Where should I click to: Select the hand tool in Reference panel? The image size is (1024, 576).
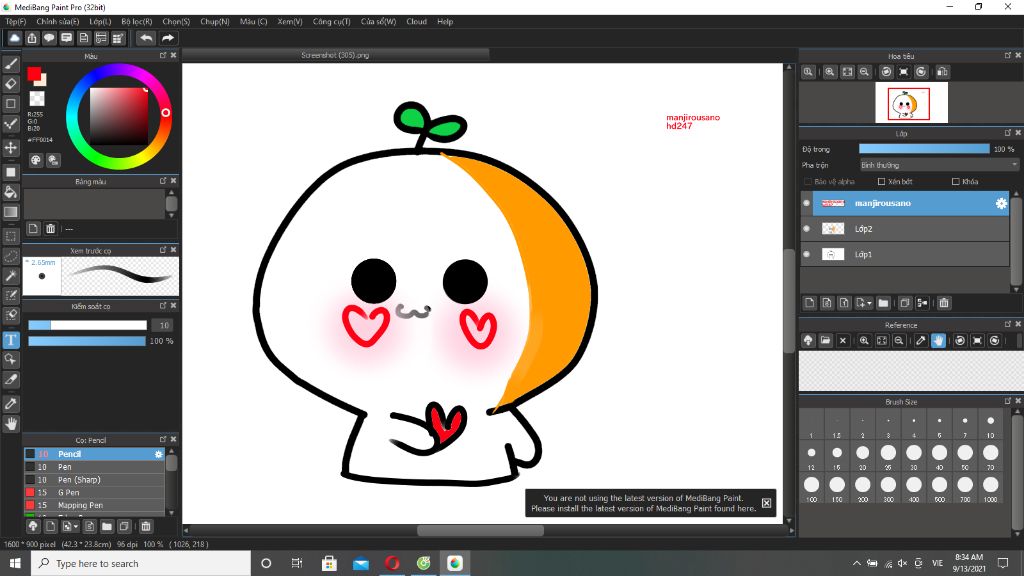tap(938, 341)
